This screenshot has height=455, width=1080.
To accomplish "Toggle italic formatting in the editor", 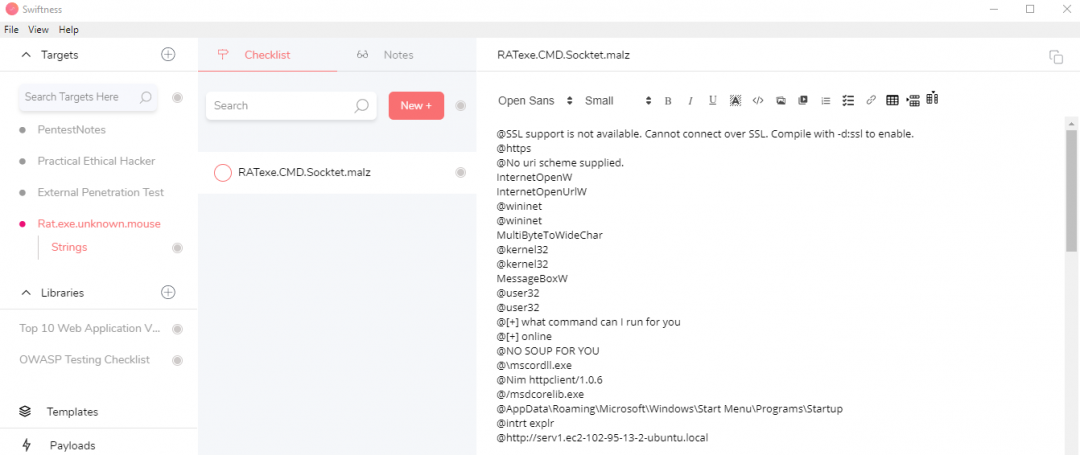I will point(689,100).
